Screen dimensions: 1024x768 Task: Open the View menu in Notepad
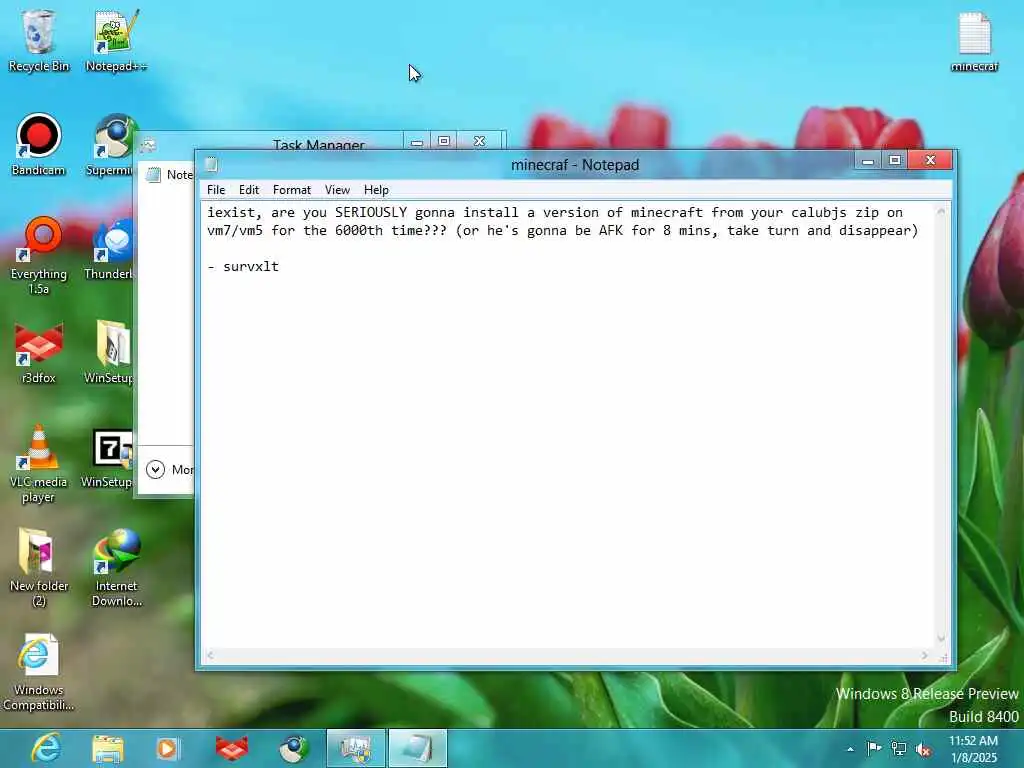[x=338, y=190]
